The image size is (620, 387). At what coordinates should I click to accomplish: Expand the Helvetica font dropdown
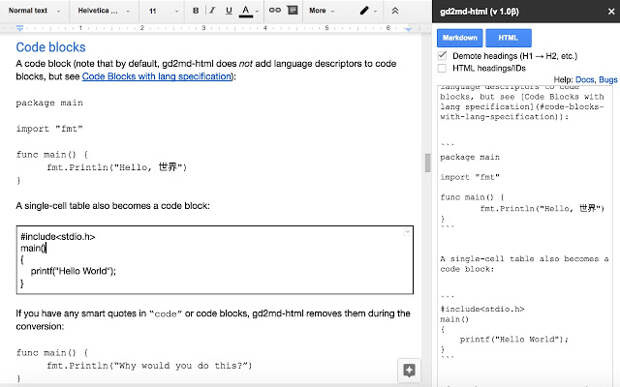(x=104, y=11)
